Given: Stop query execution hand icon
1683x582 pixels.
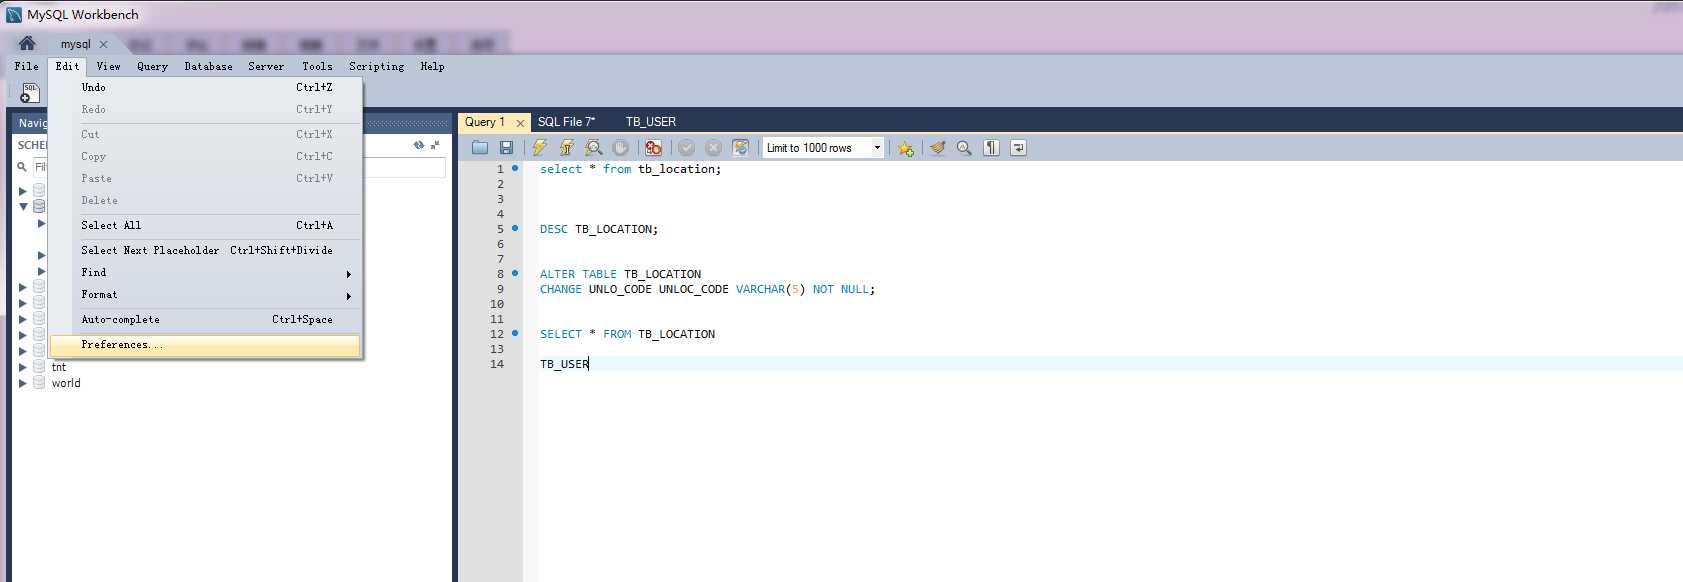Looking at the screenshot, I should click(x=621, y=148).
